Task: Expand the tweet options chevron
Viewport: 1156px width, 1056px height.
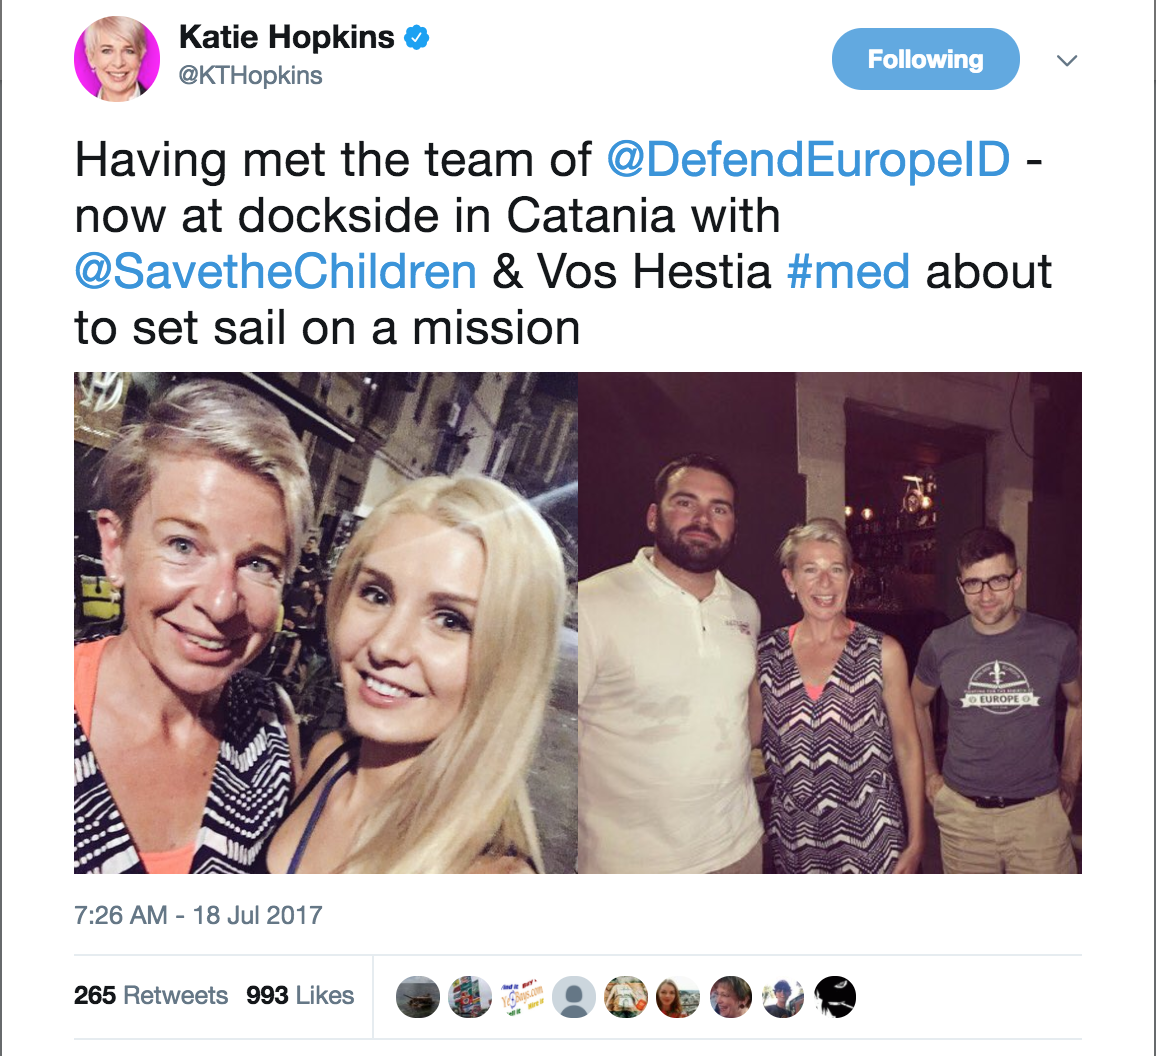Action: [1067, 60]
